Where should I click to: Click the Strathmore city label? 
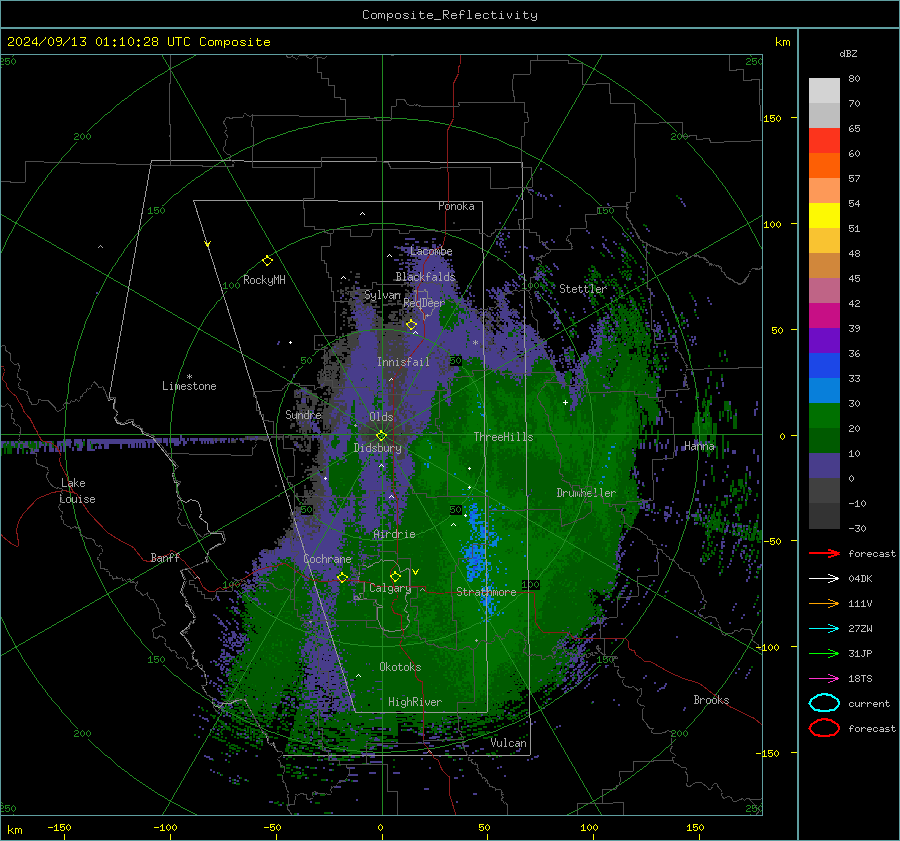coord(486,592)
